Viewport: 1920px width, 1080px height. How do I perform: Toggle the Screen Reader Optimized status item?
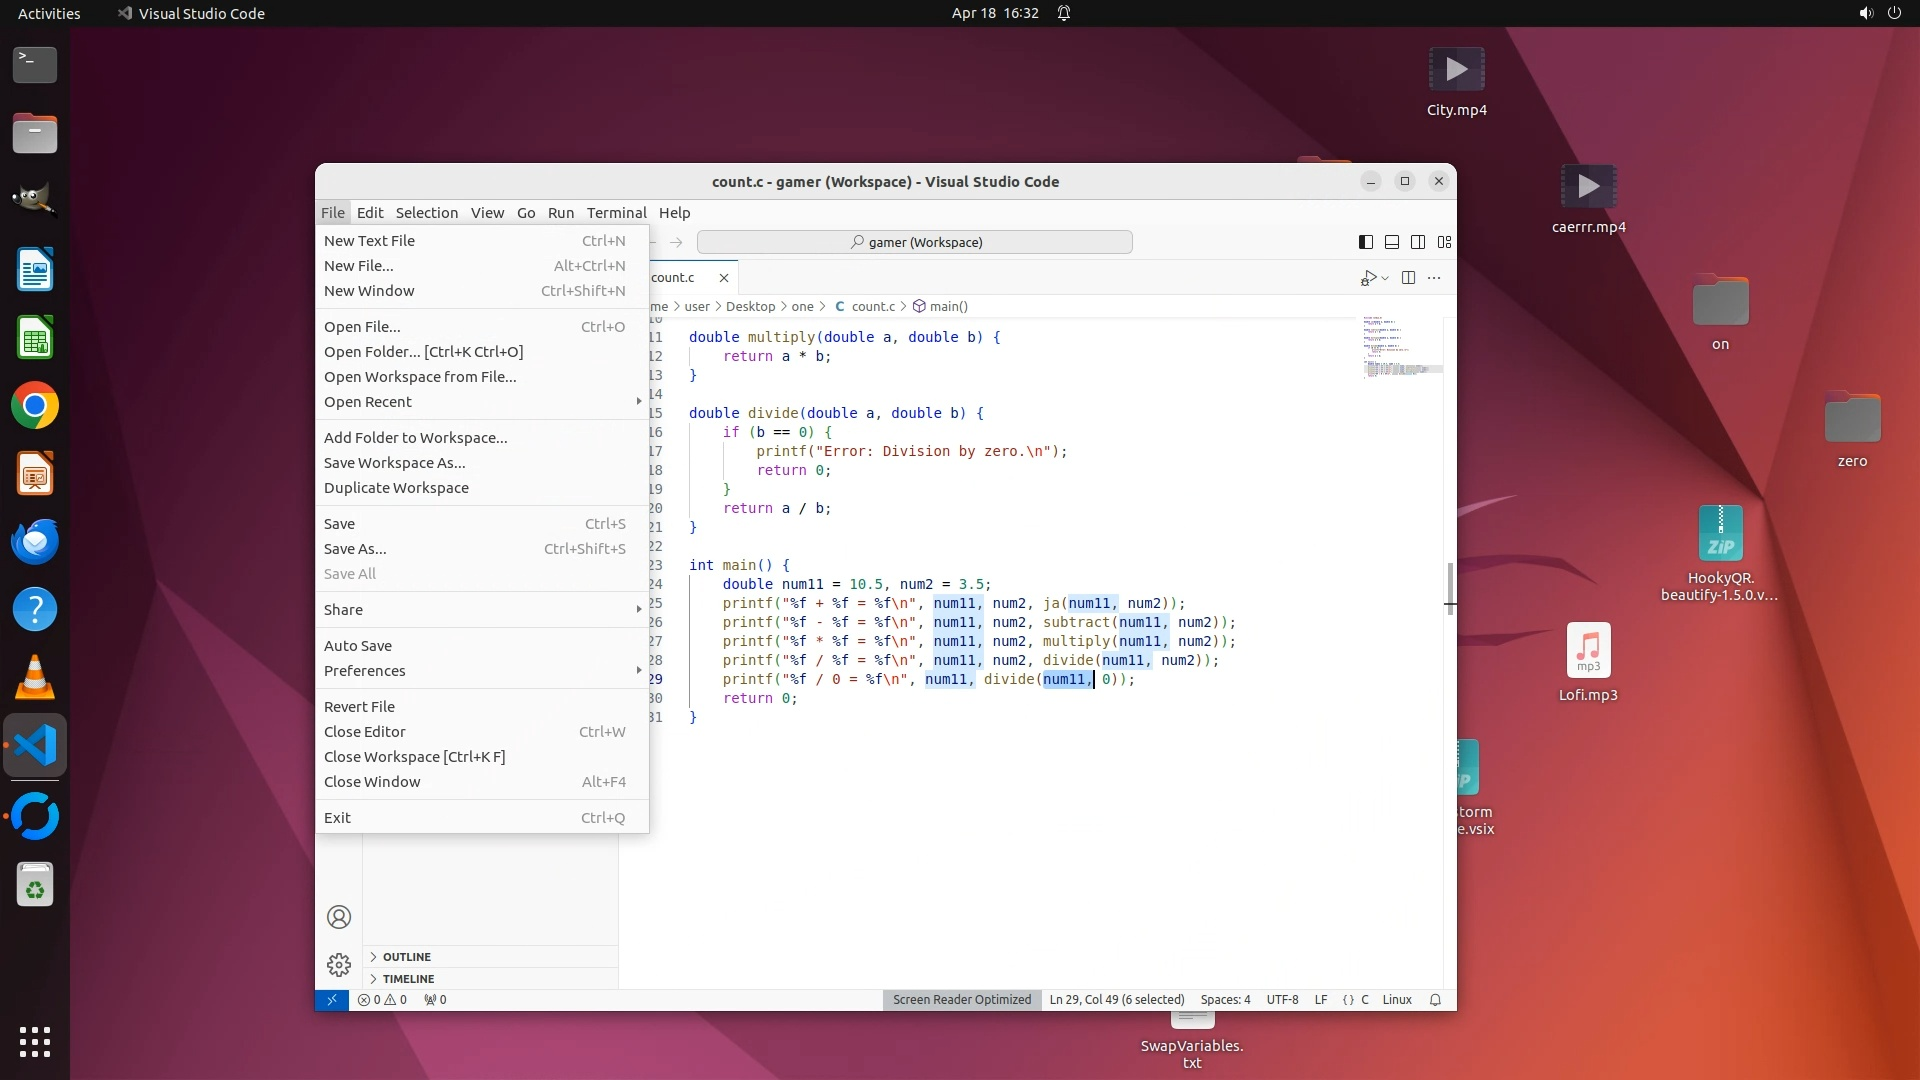[961, 1000]
